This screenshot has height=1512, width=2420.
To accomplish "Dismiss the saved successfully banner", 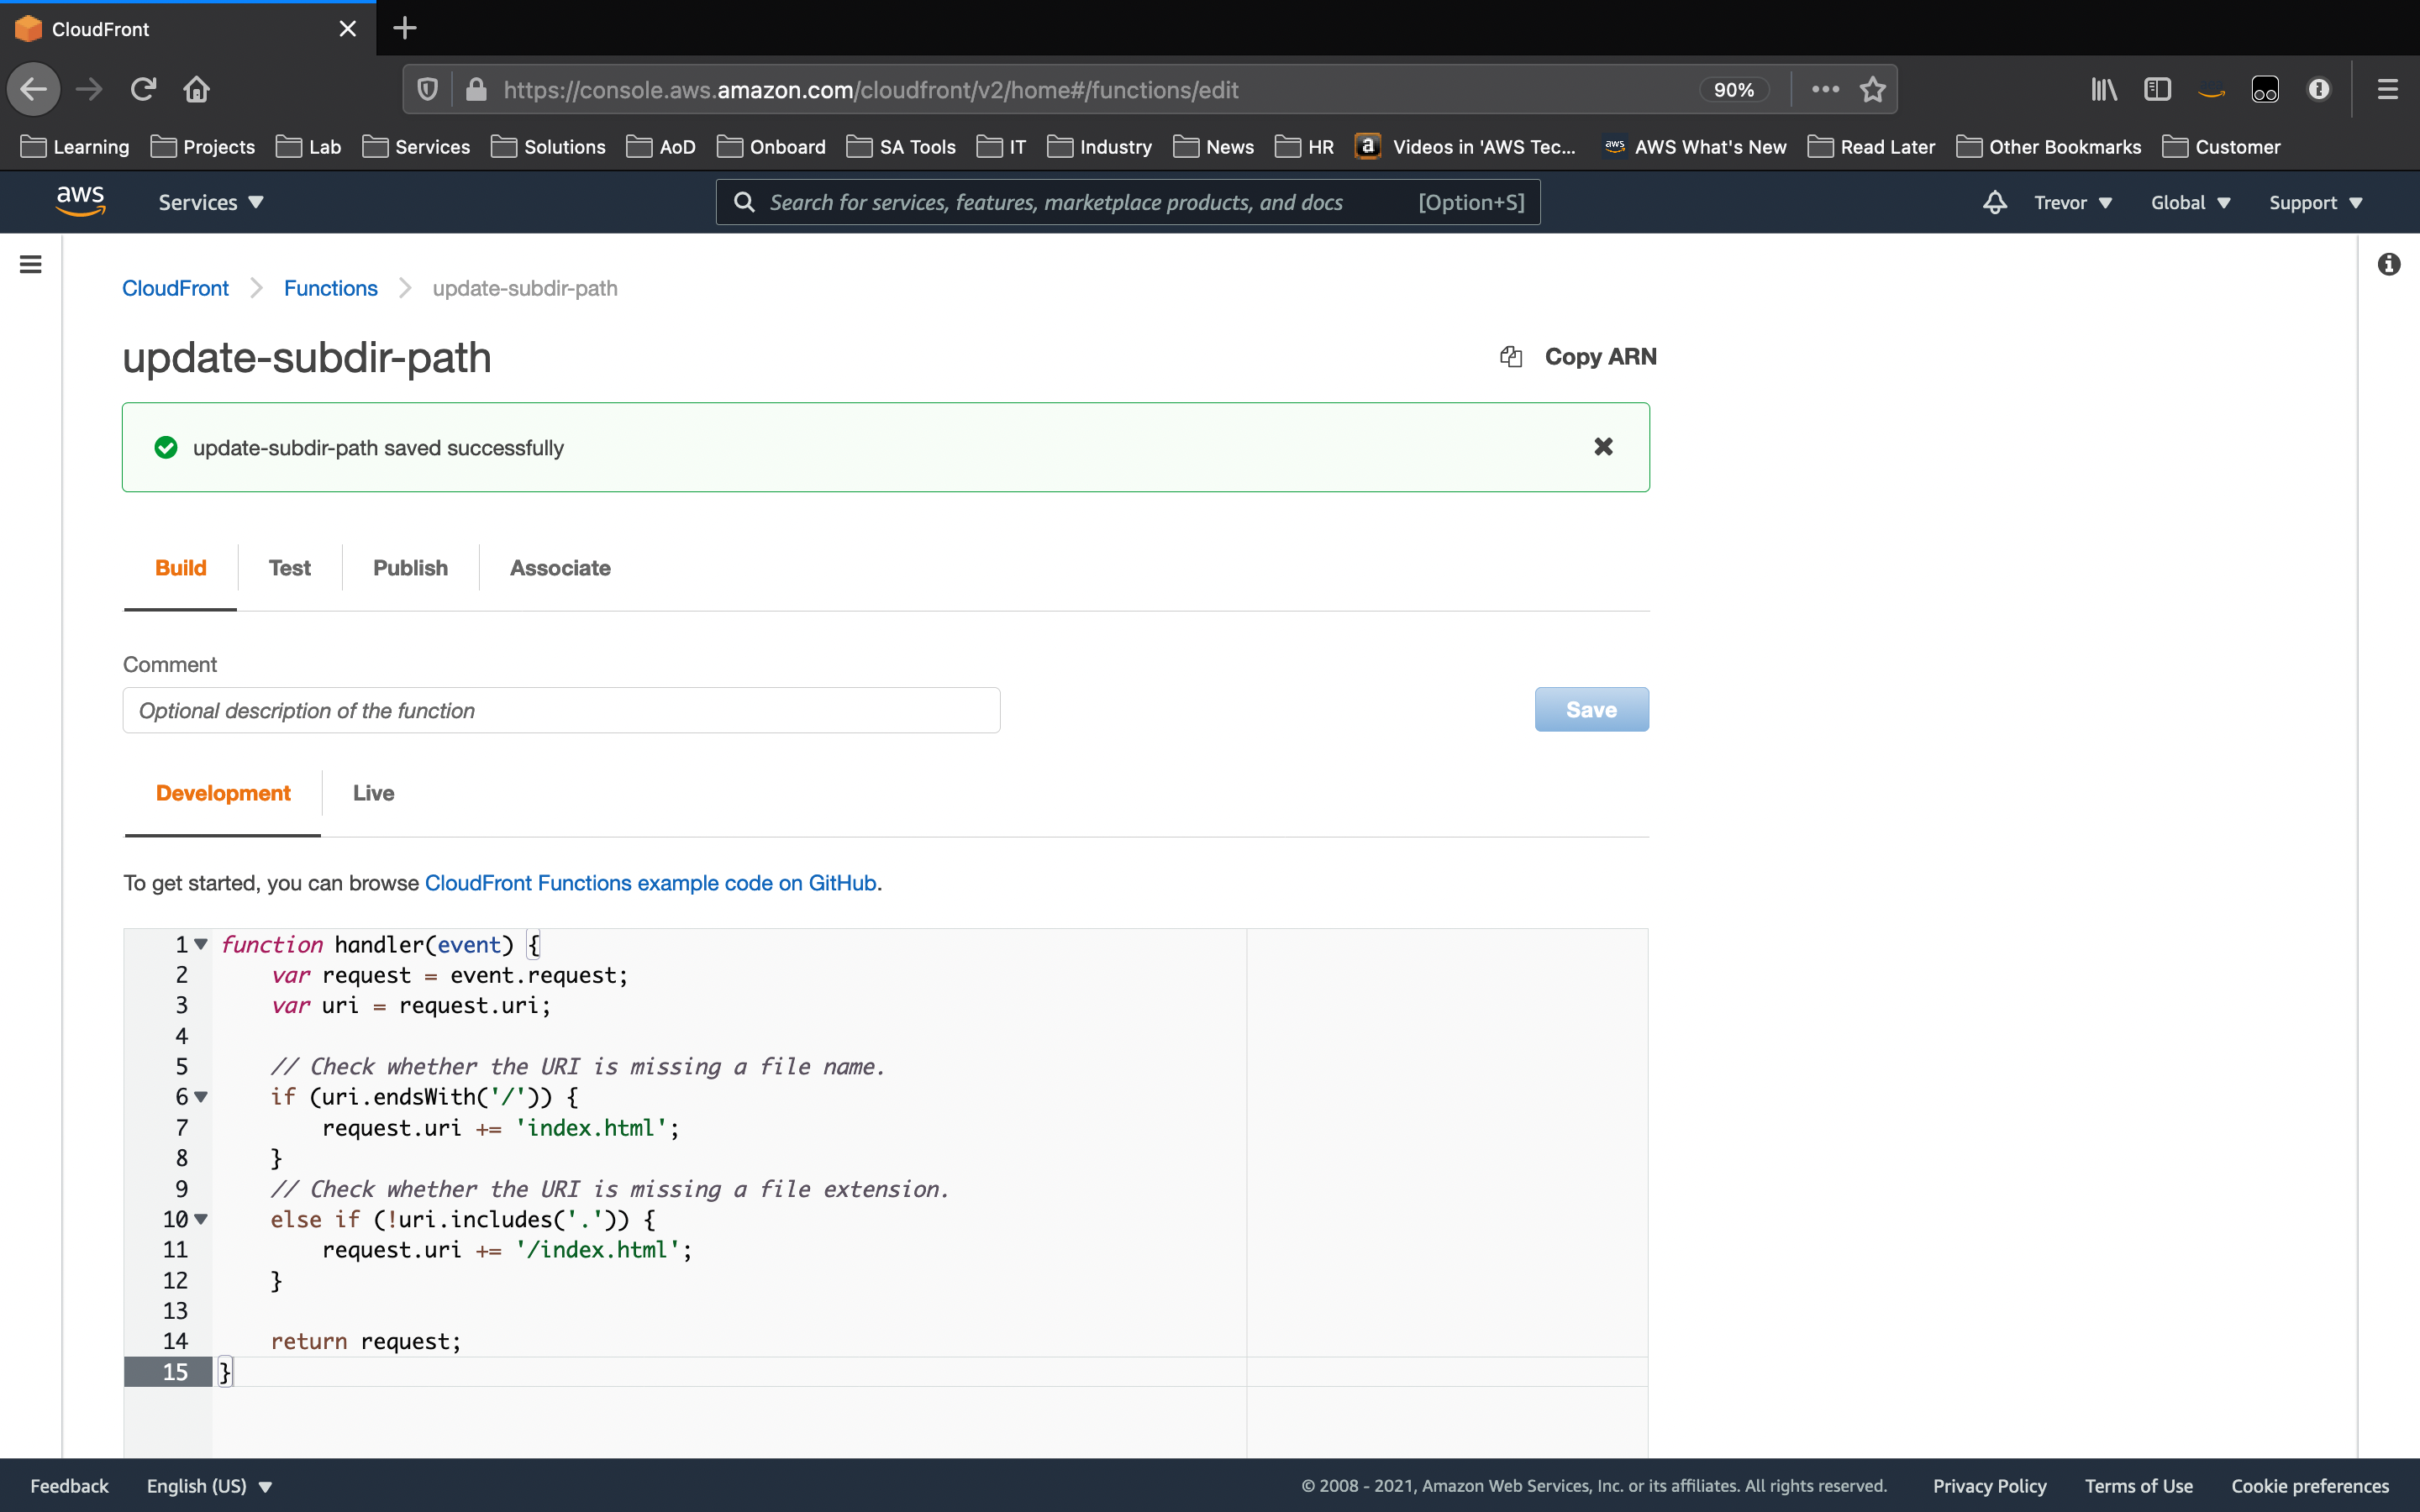I will pos(1603,447).
